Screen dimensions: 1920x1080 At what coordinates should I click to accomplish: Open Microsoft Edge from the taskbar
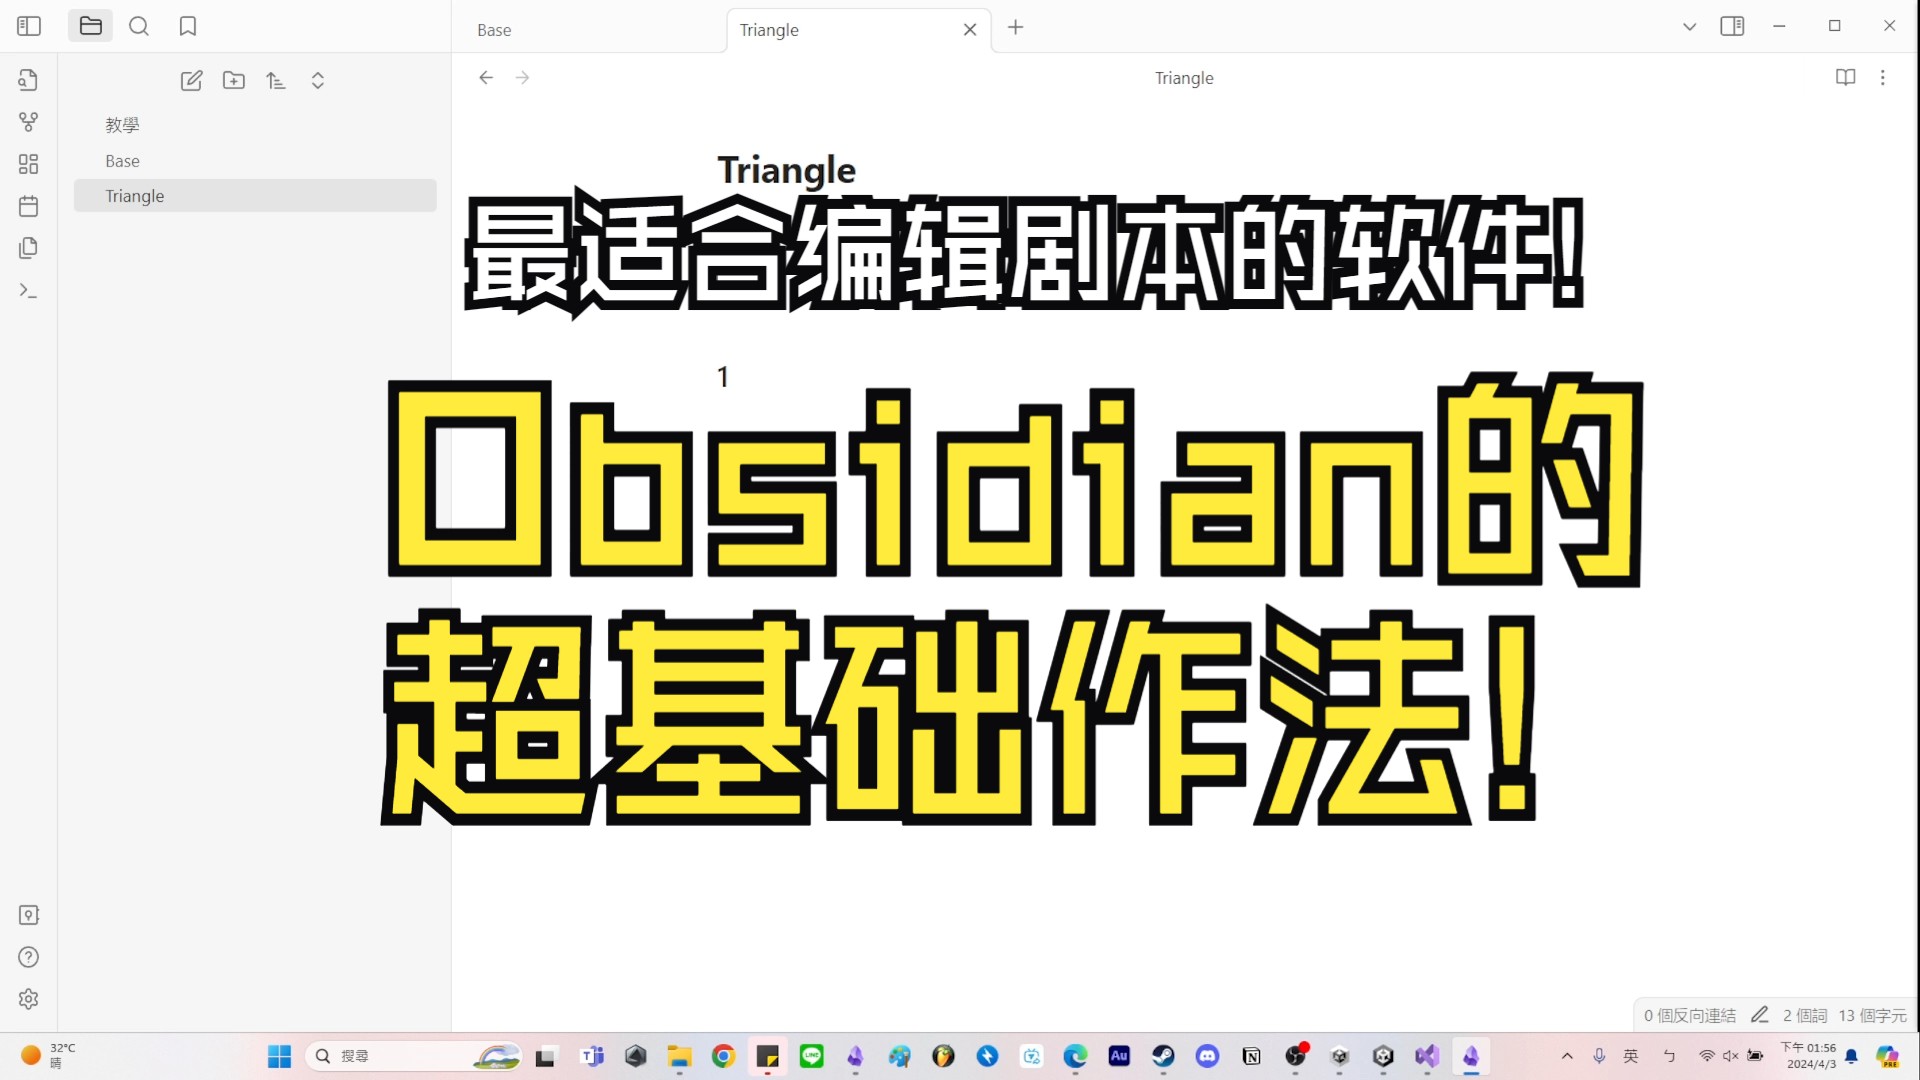coord(1075,1056)
